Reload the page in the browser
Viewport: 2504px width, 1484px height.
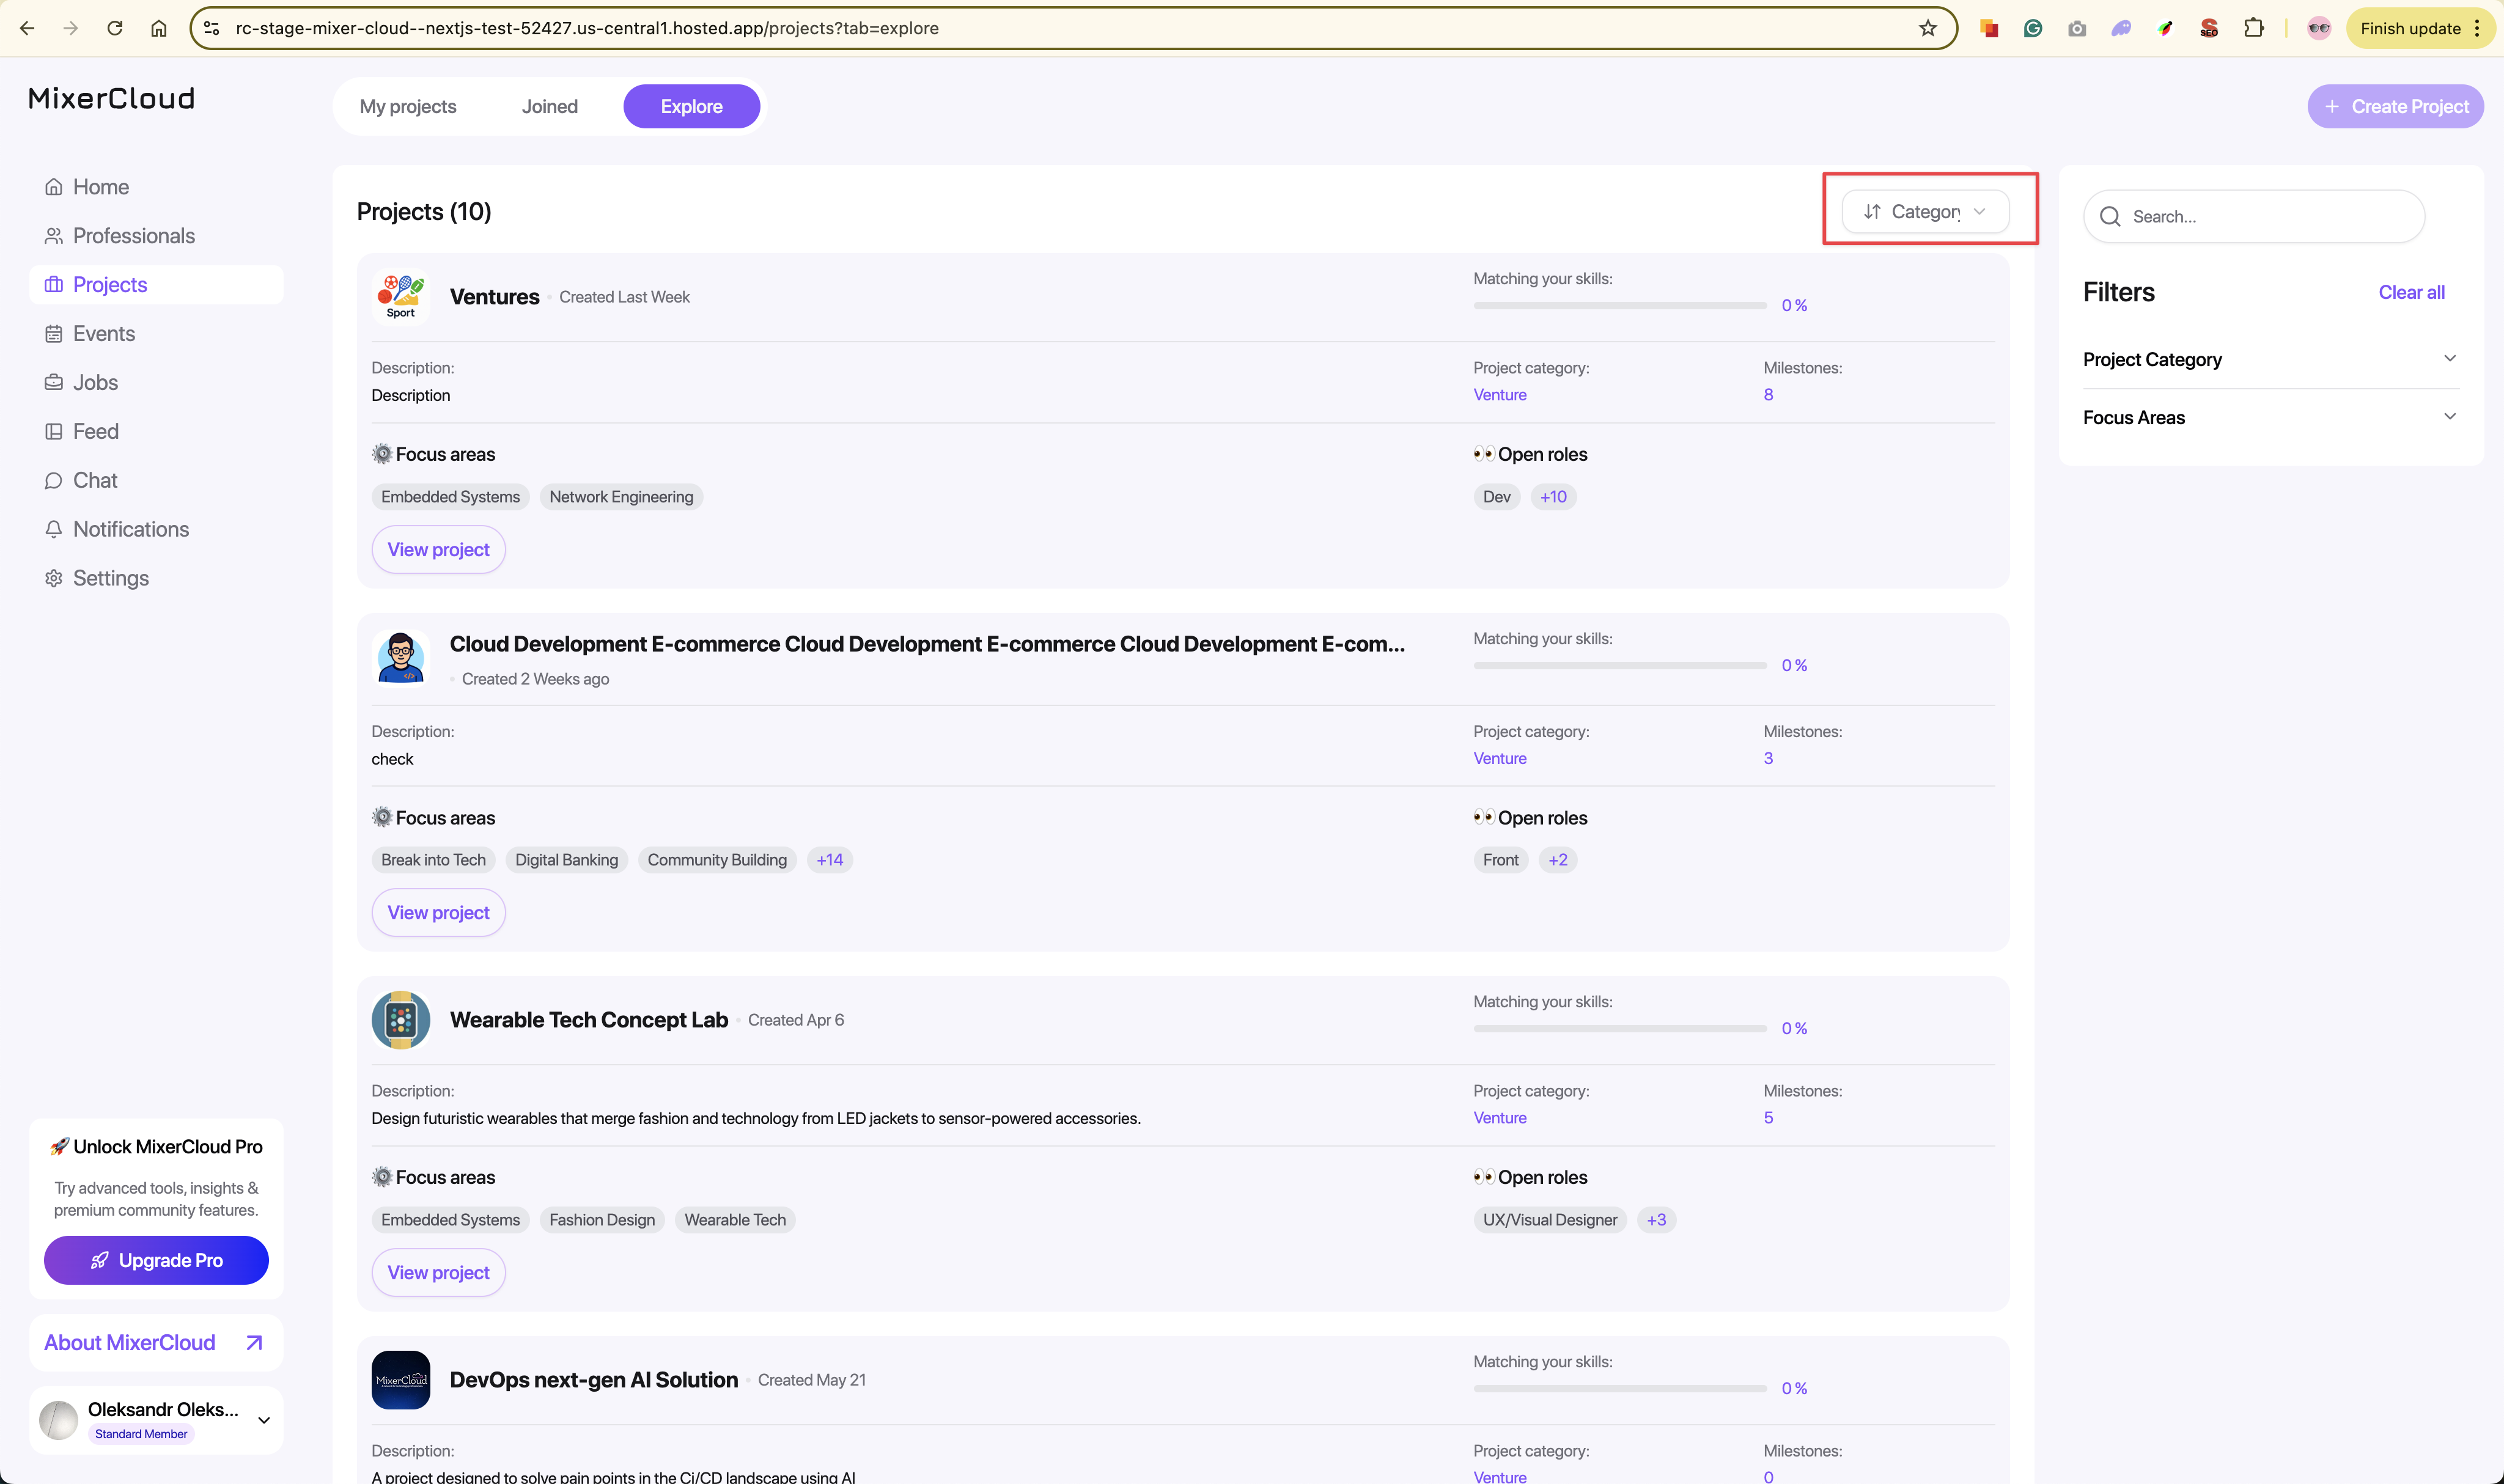click(x=115, y=28)
